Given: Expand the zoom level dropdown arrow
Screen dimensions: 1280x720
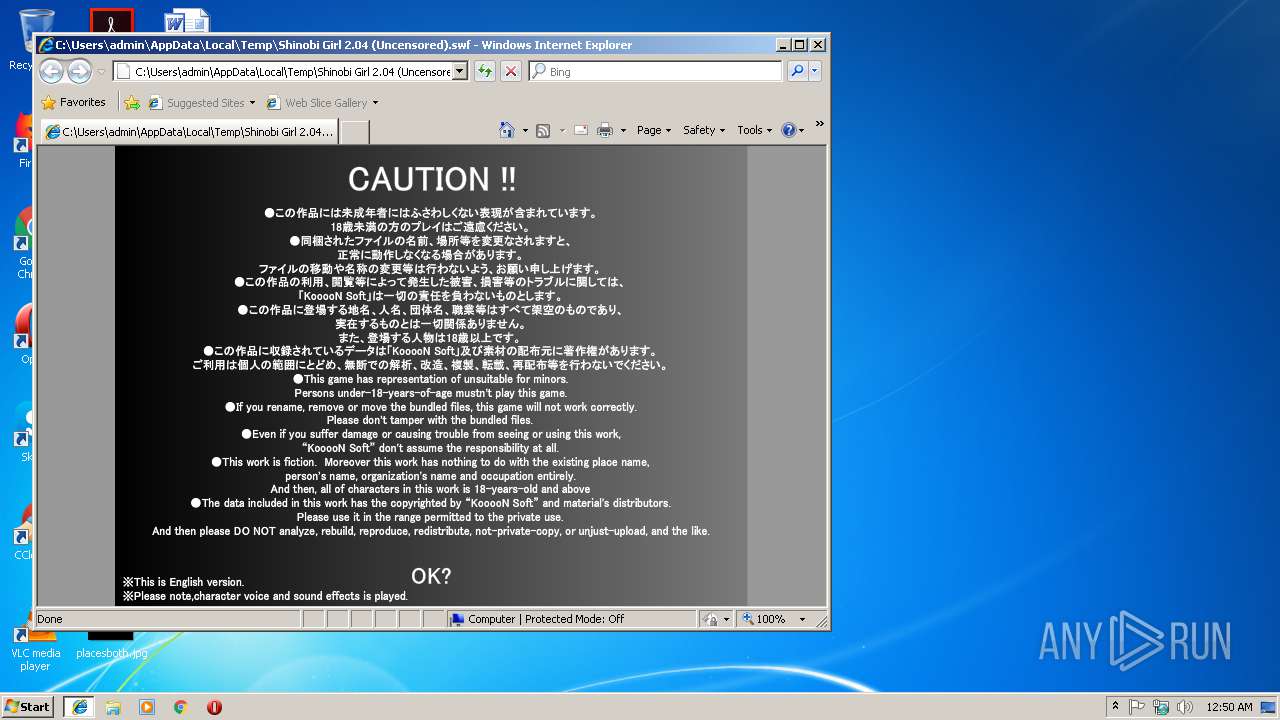Looking at the screenshot, I should [802, 619].
